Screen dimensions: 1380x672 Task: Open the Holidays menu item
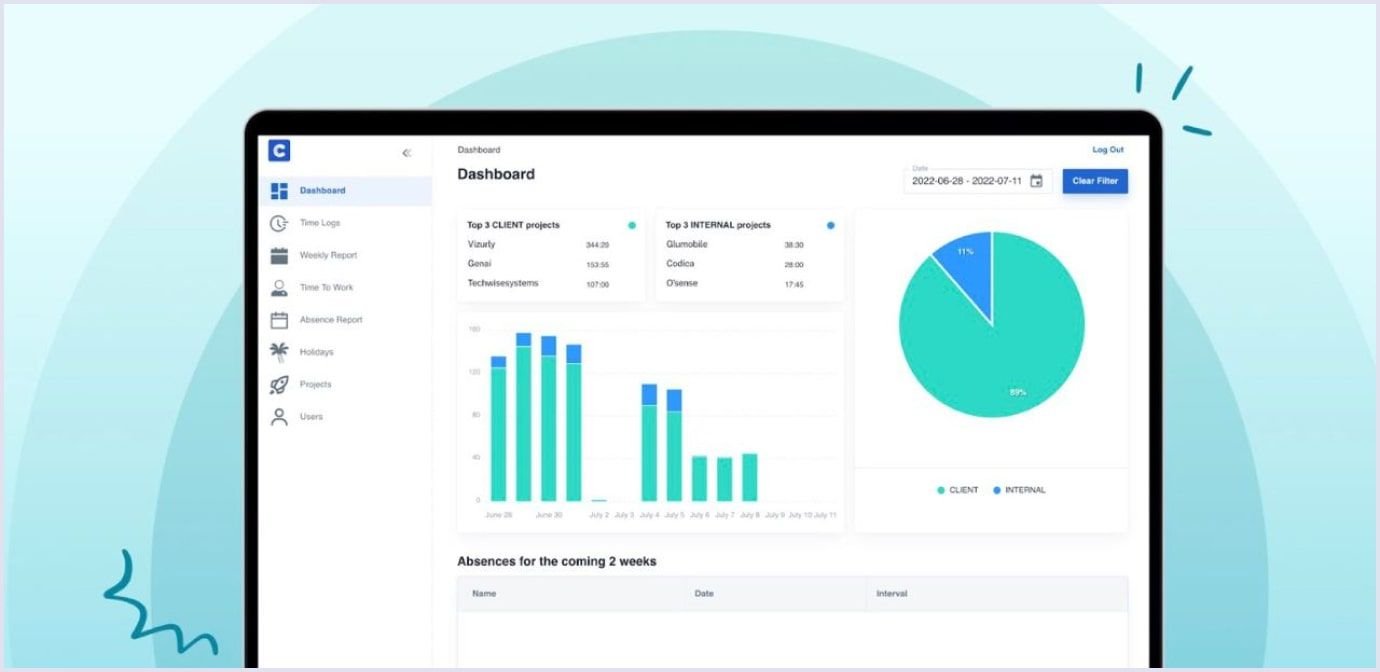[345, 352]
